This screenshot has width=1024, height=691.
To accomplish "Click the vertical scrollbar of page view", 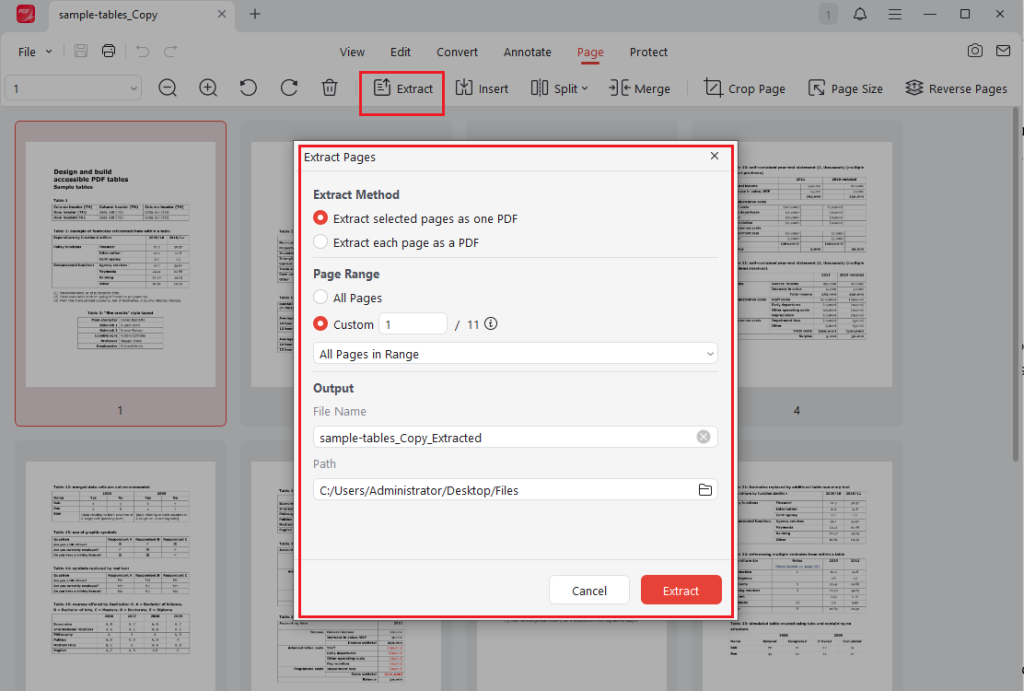I will pyautogui.click(x=1017, y=284).
